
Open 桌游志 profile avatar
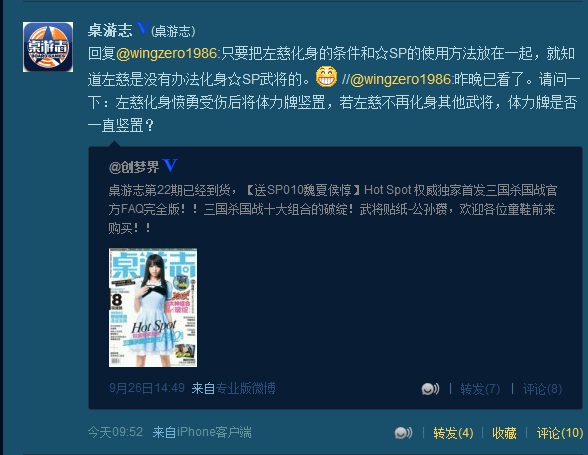click(x=48, y=47)
